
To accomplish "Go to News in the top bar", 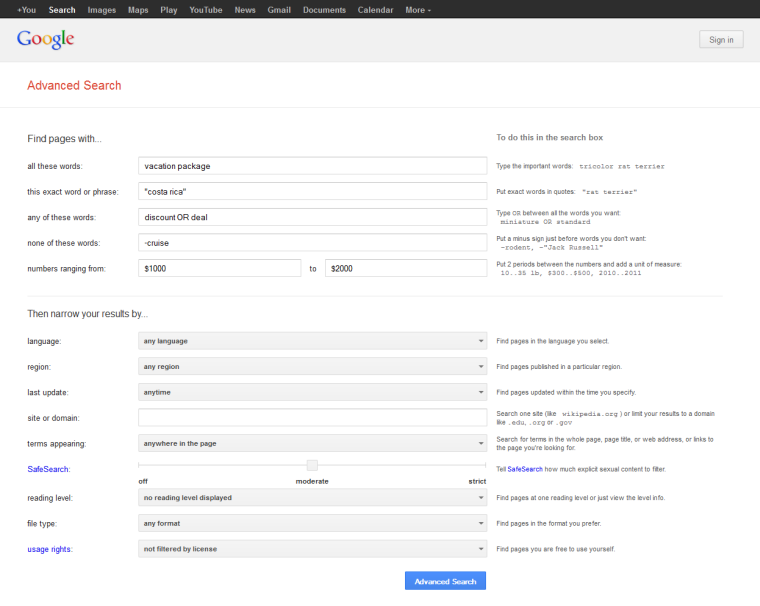I will pyautogui.click(x=245, y=10).
